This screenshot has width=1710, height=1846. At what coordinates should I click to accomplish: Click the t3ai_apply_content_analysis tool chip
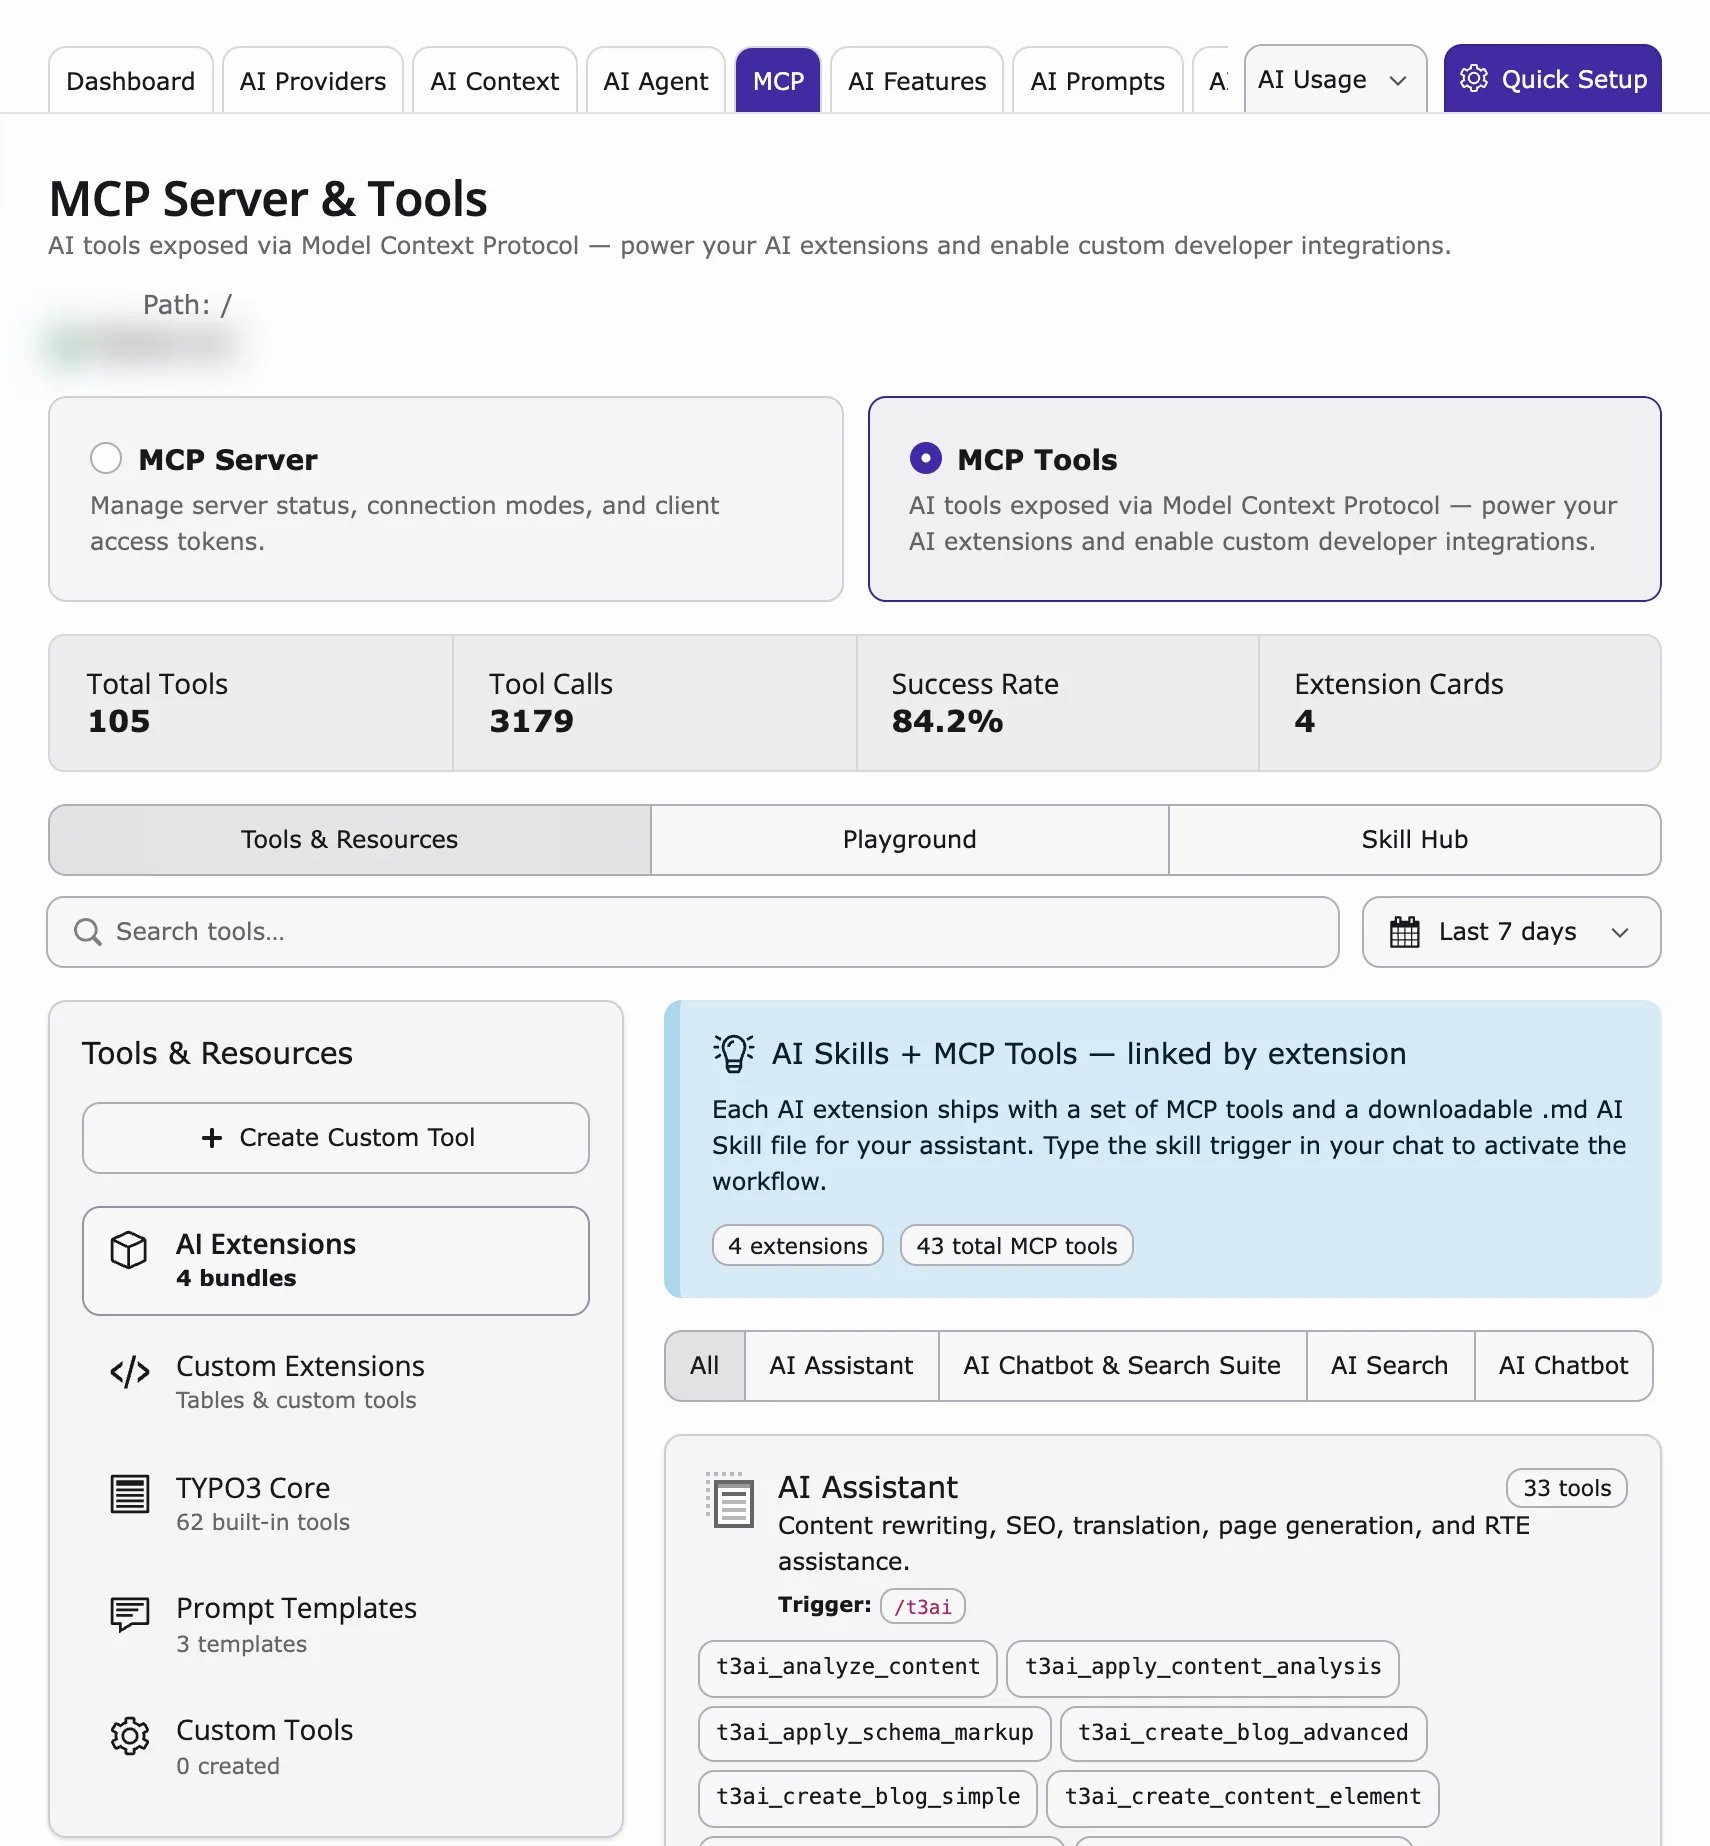(x=1203, y=1668)
